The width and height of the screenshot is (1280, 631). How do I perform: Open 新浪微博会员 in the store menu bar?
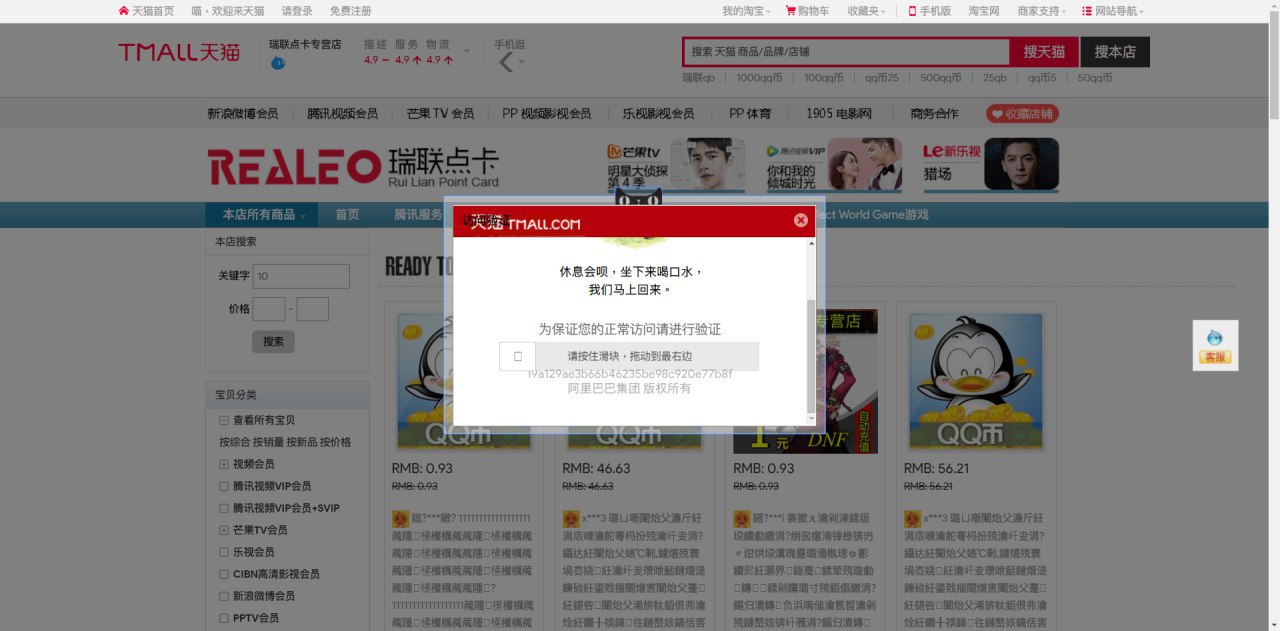(x=243, y=114)
